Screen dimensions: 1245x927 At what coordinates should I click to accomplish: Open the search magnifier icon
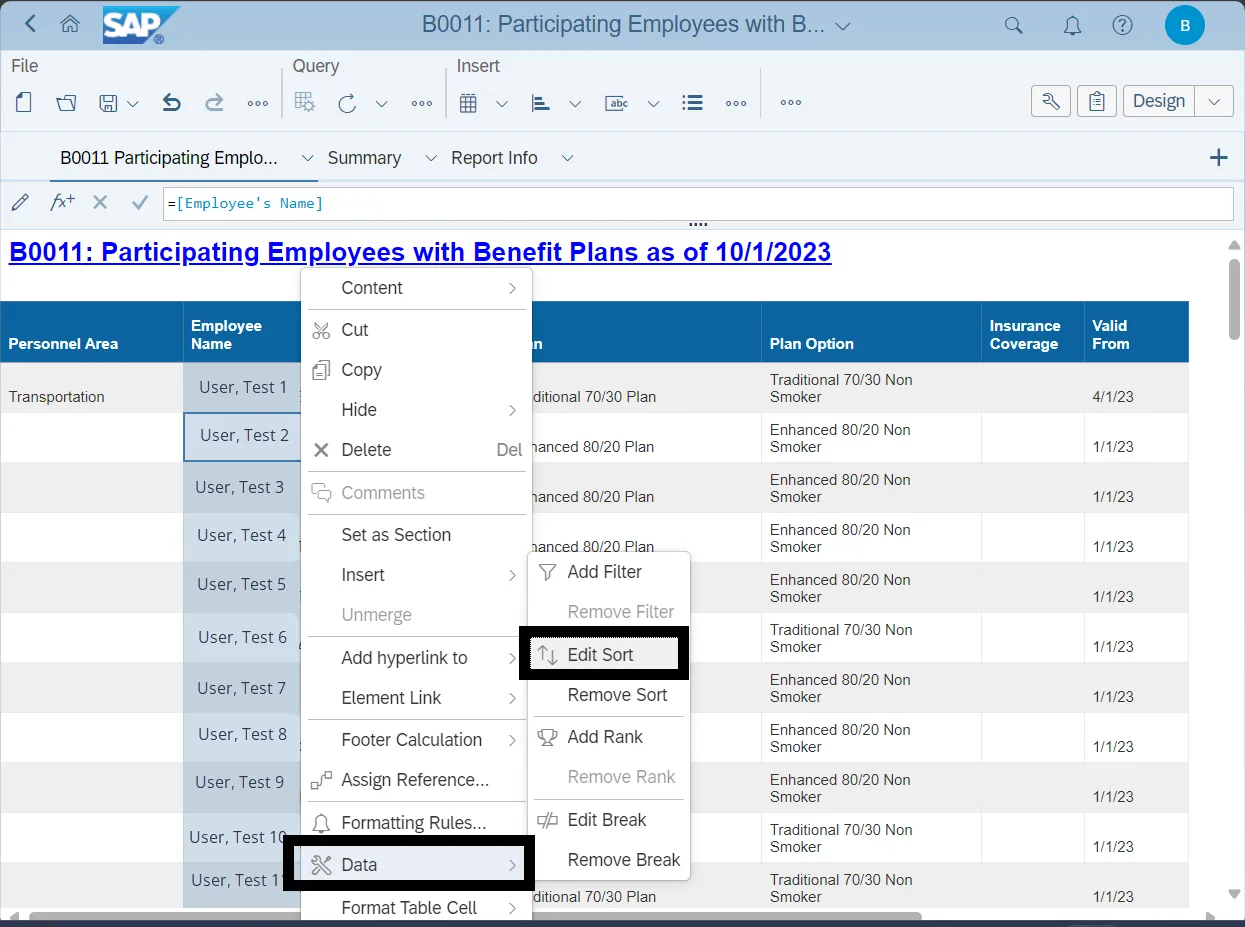tap(1014, 26)
